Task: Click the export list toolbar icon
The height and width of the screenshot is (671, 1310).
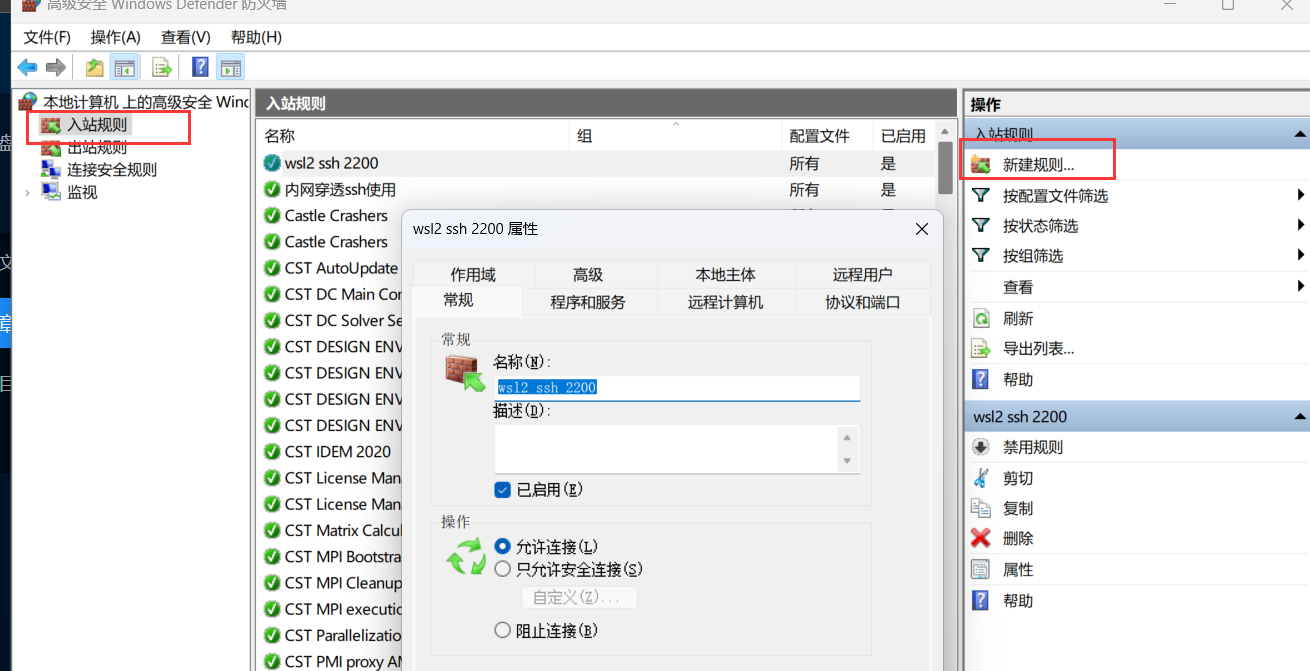Action: pos(161,68)
